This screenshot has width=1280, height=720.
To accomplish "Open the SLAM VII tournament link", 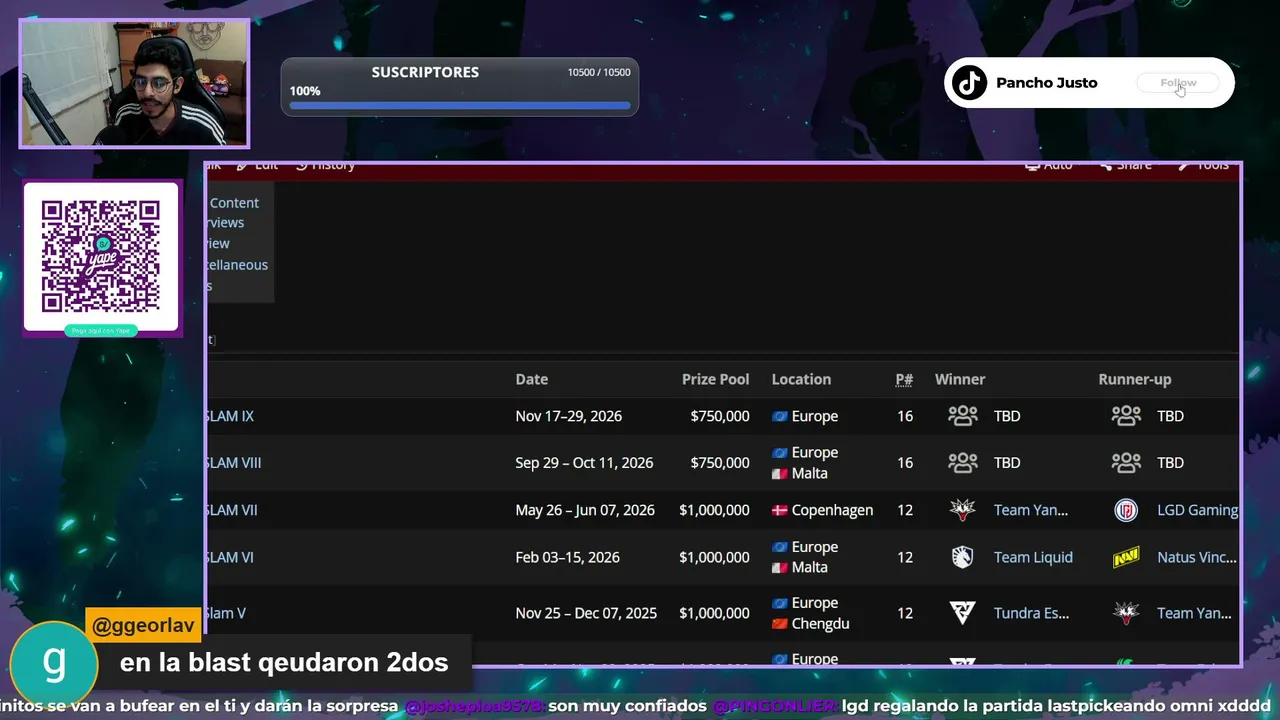I will [231, 510].
